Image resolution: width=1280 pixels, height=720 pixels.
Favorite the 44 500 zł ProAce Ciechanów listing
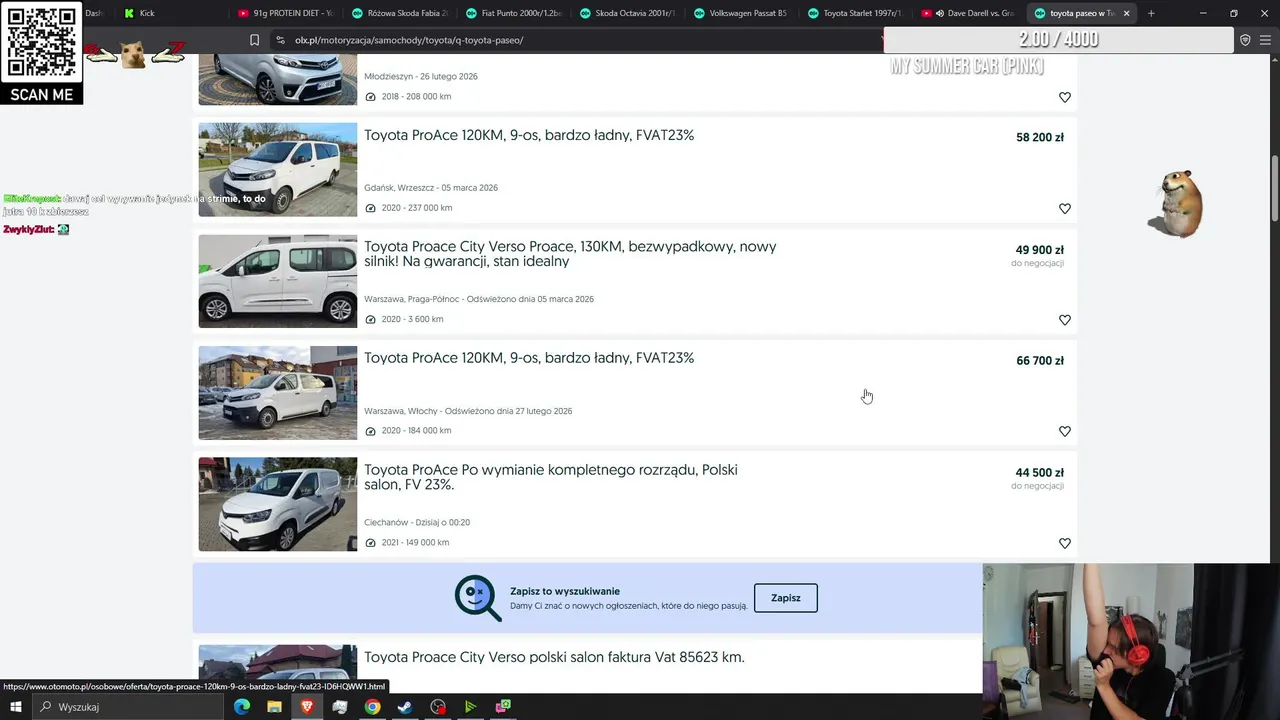click(1064, 543)
